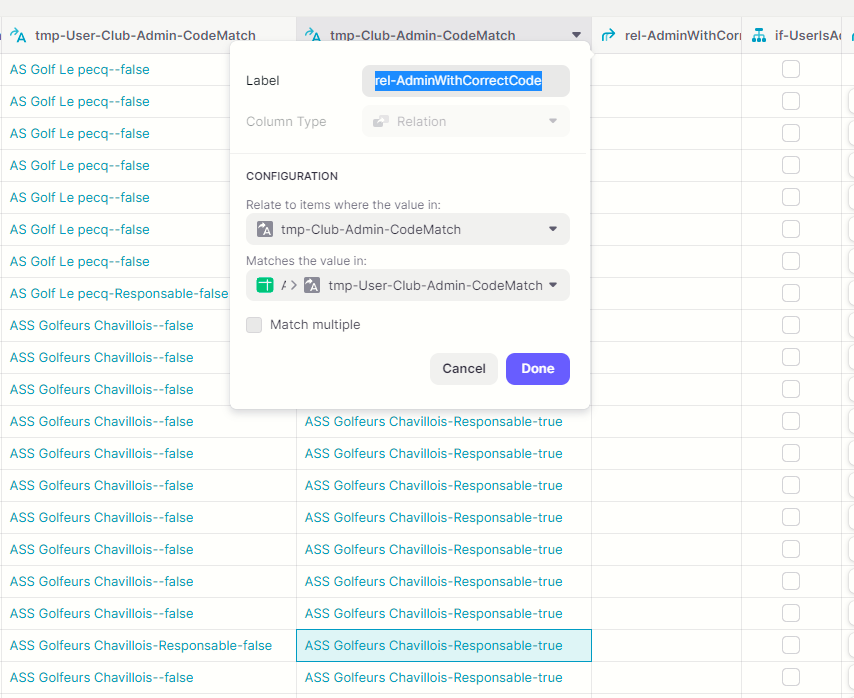Click the Done button

pyautogui.click(x=538, y=369)
